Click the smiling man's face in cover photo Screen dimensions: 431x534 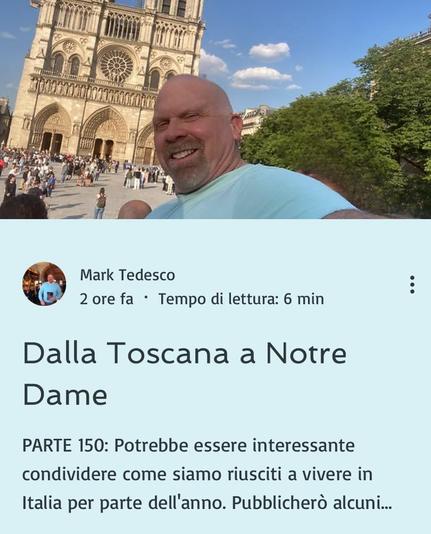[x=190, y=133]
